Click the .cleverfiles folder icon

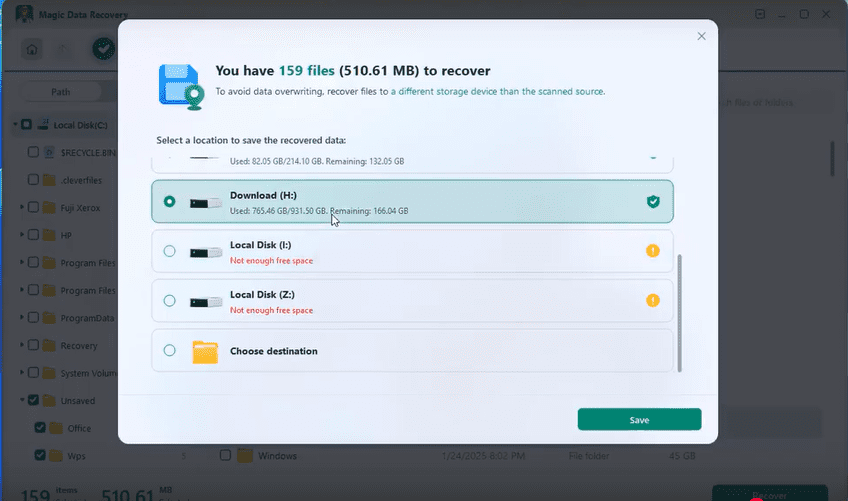pyautogui.click(x=49, y=180)
